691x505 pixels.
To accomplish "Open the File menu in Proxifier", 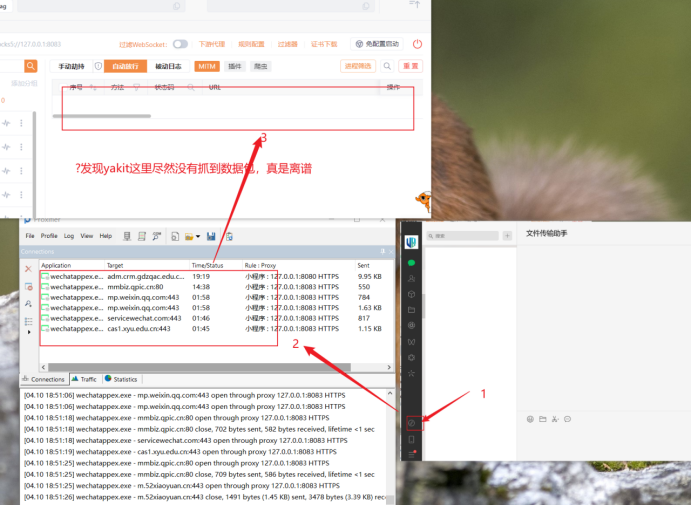I will point(30,236).
